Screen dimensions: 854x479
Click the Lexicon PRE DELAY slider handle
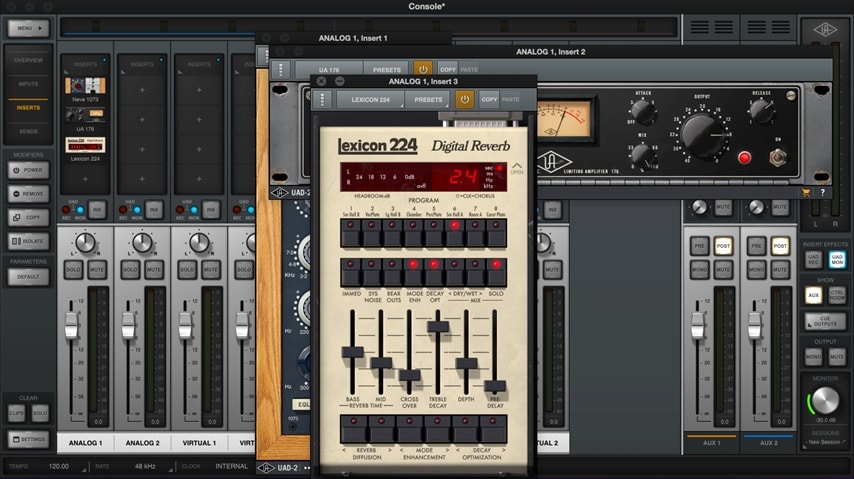pos(494,385)
